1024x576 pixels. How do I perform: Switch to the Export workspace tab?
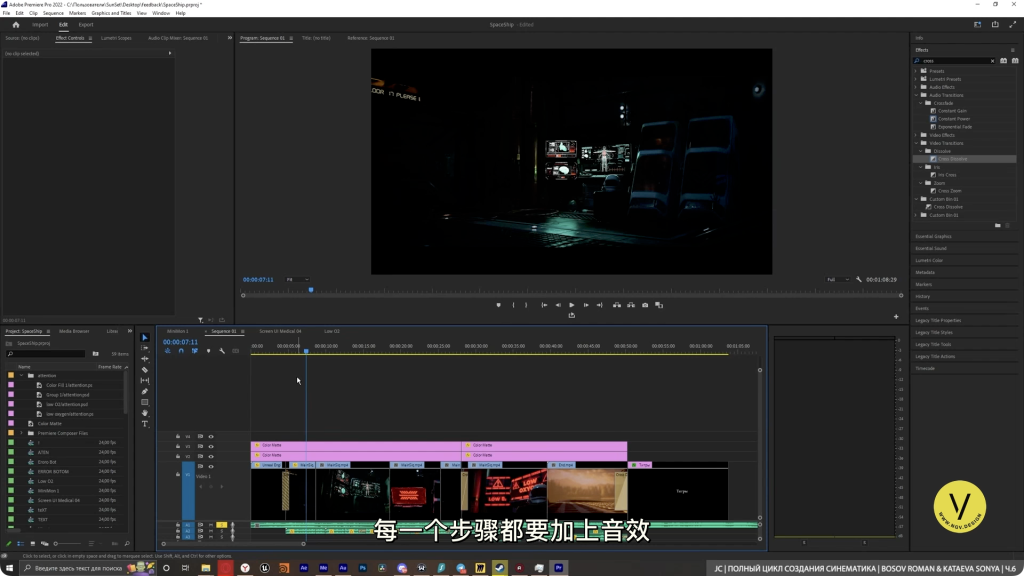click(86, 25)
